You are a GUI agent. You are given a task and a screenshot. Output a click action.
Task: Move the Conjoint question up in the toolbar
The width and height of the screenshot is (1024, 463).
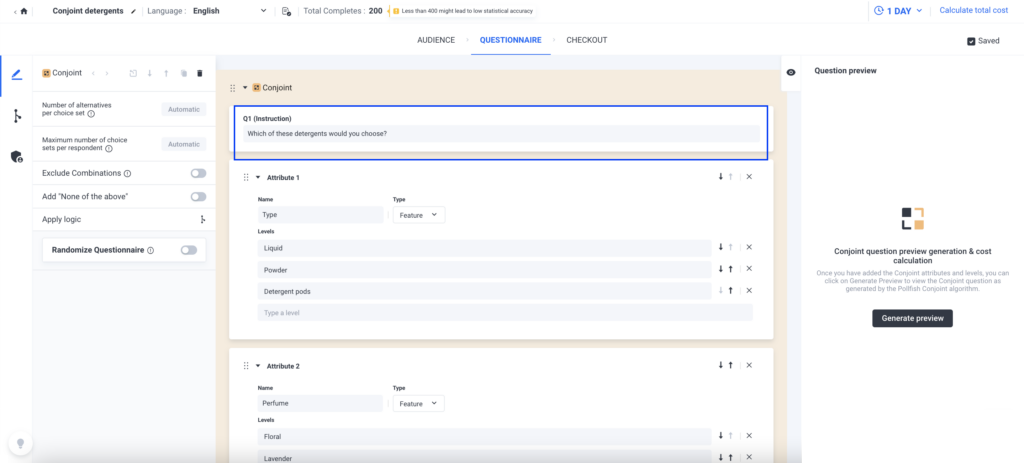click(167, 73)
